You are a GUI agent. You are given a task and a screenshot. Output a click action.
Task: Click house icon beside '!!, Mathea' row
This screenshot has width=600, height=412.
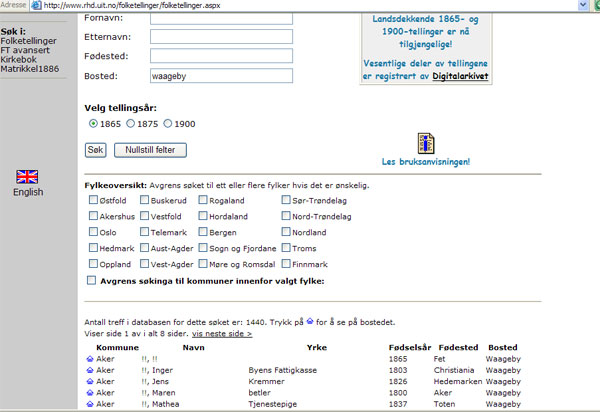pyautogui.click(x=90, y=404)
